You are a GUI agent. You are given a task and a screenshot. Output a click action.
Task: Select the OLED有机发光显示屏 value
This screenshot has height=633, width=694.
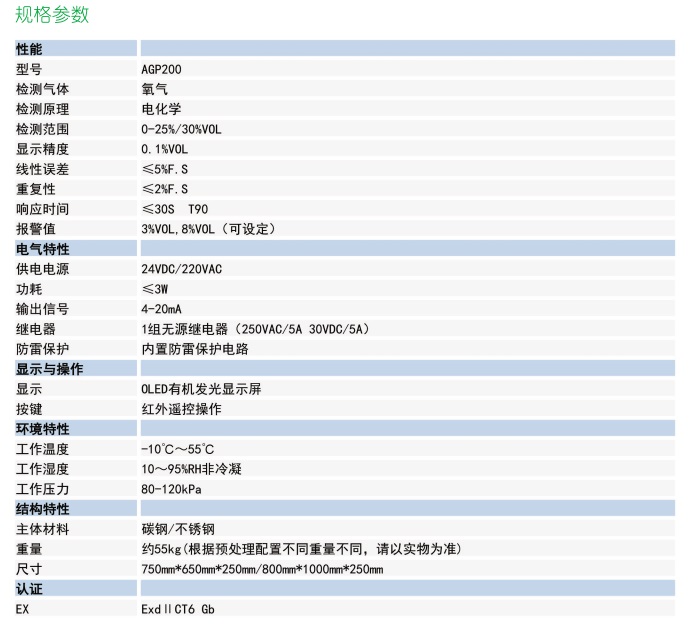point(201,389)
